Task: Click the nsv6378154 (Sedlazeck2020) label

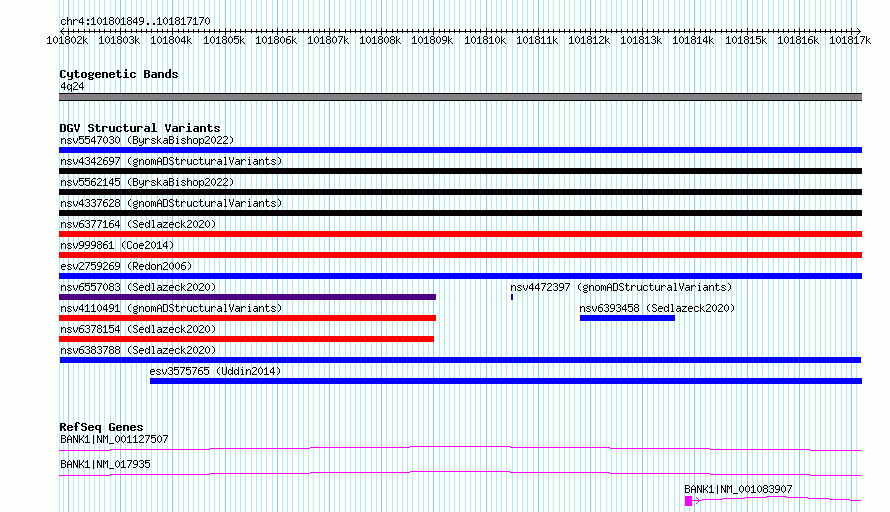Action: pyautogui.click(x=138, y=329)
